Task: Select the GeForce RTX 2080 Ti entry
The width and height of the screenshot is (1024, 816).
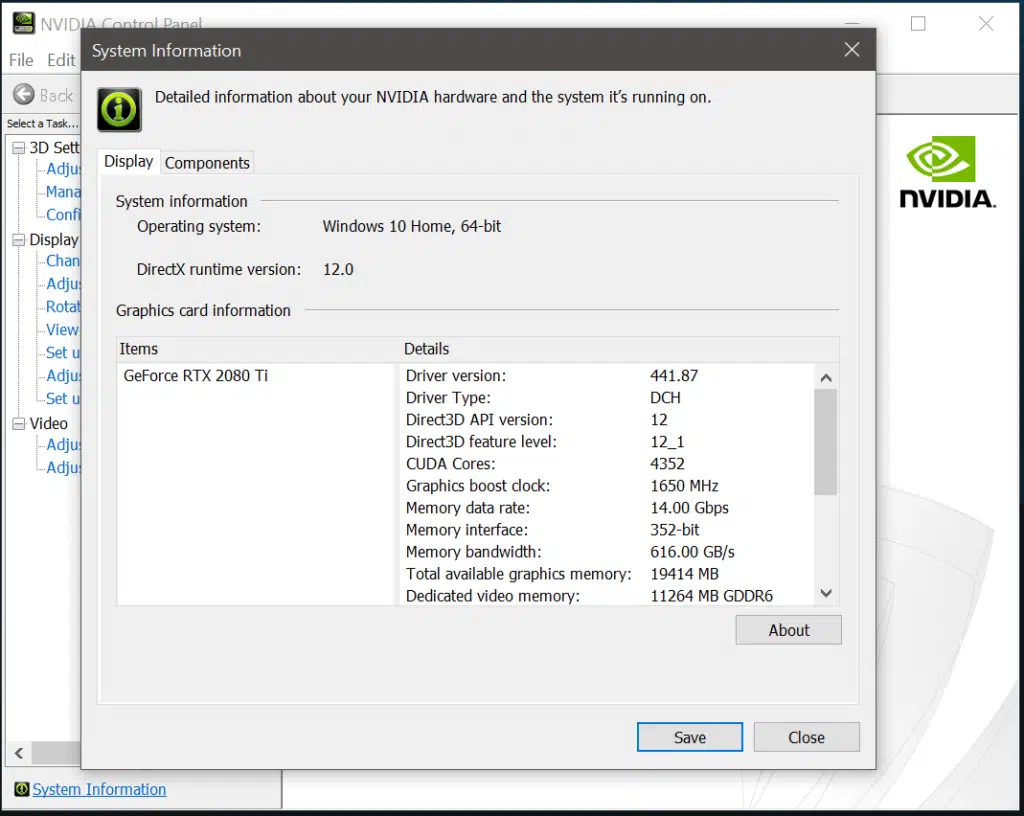Action: [196, 375]
